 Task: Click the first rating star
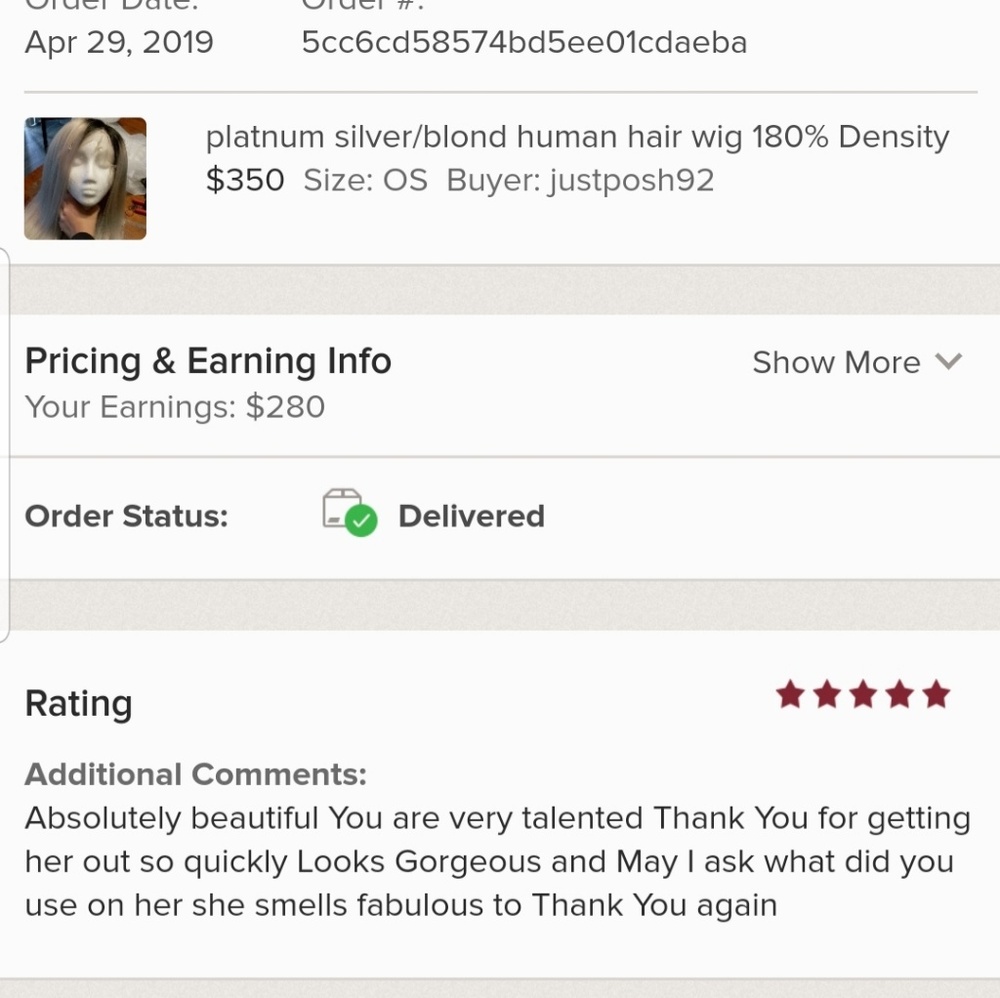(x=790, y=694)
